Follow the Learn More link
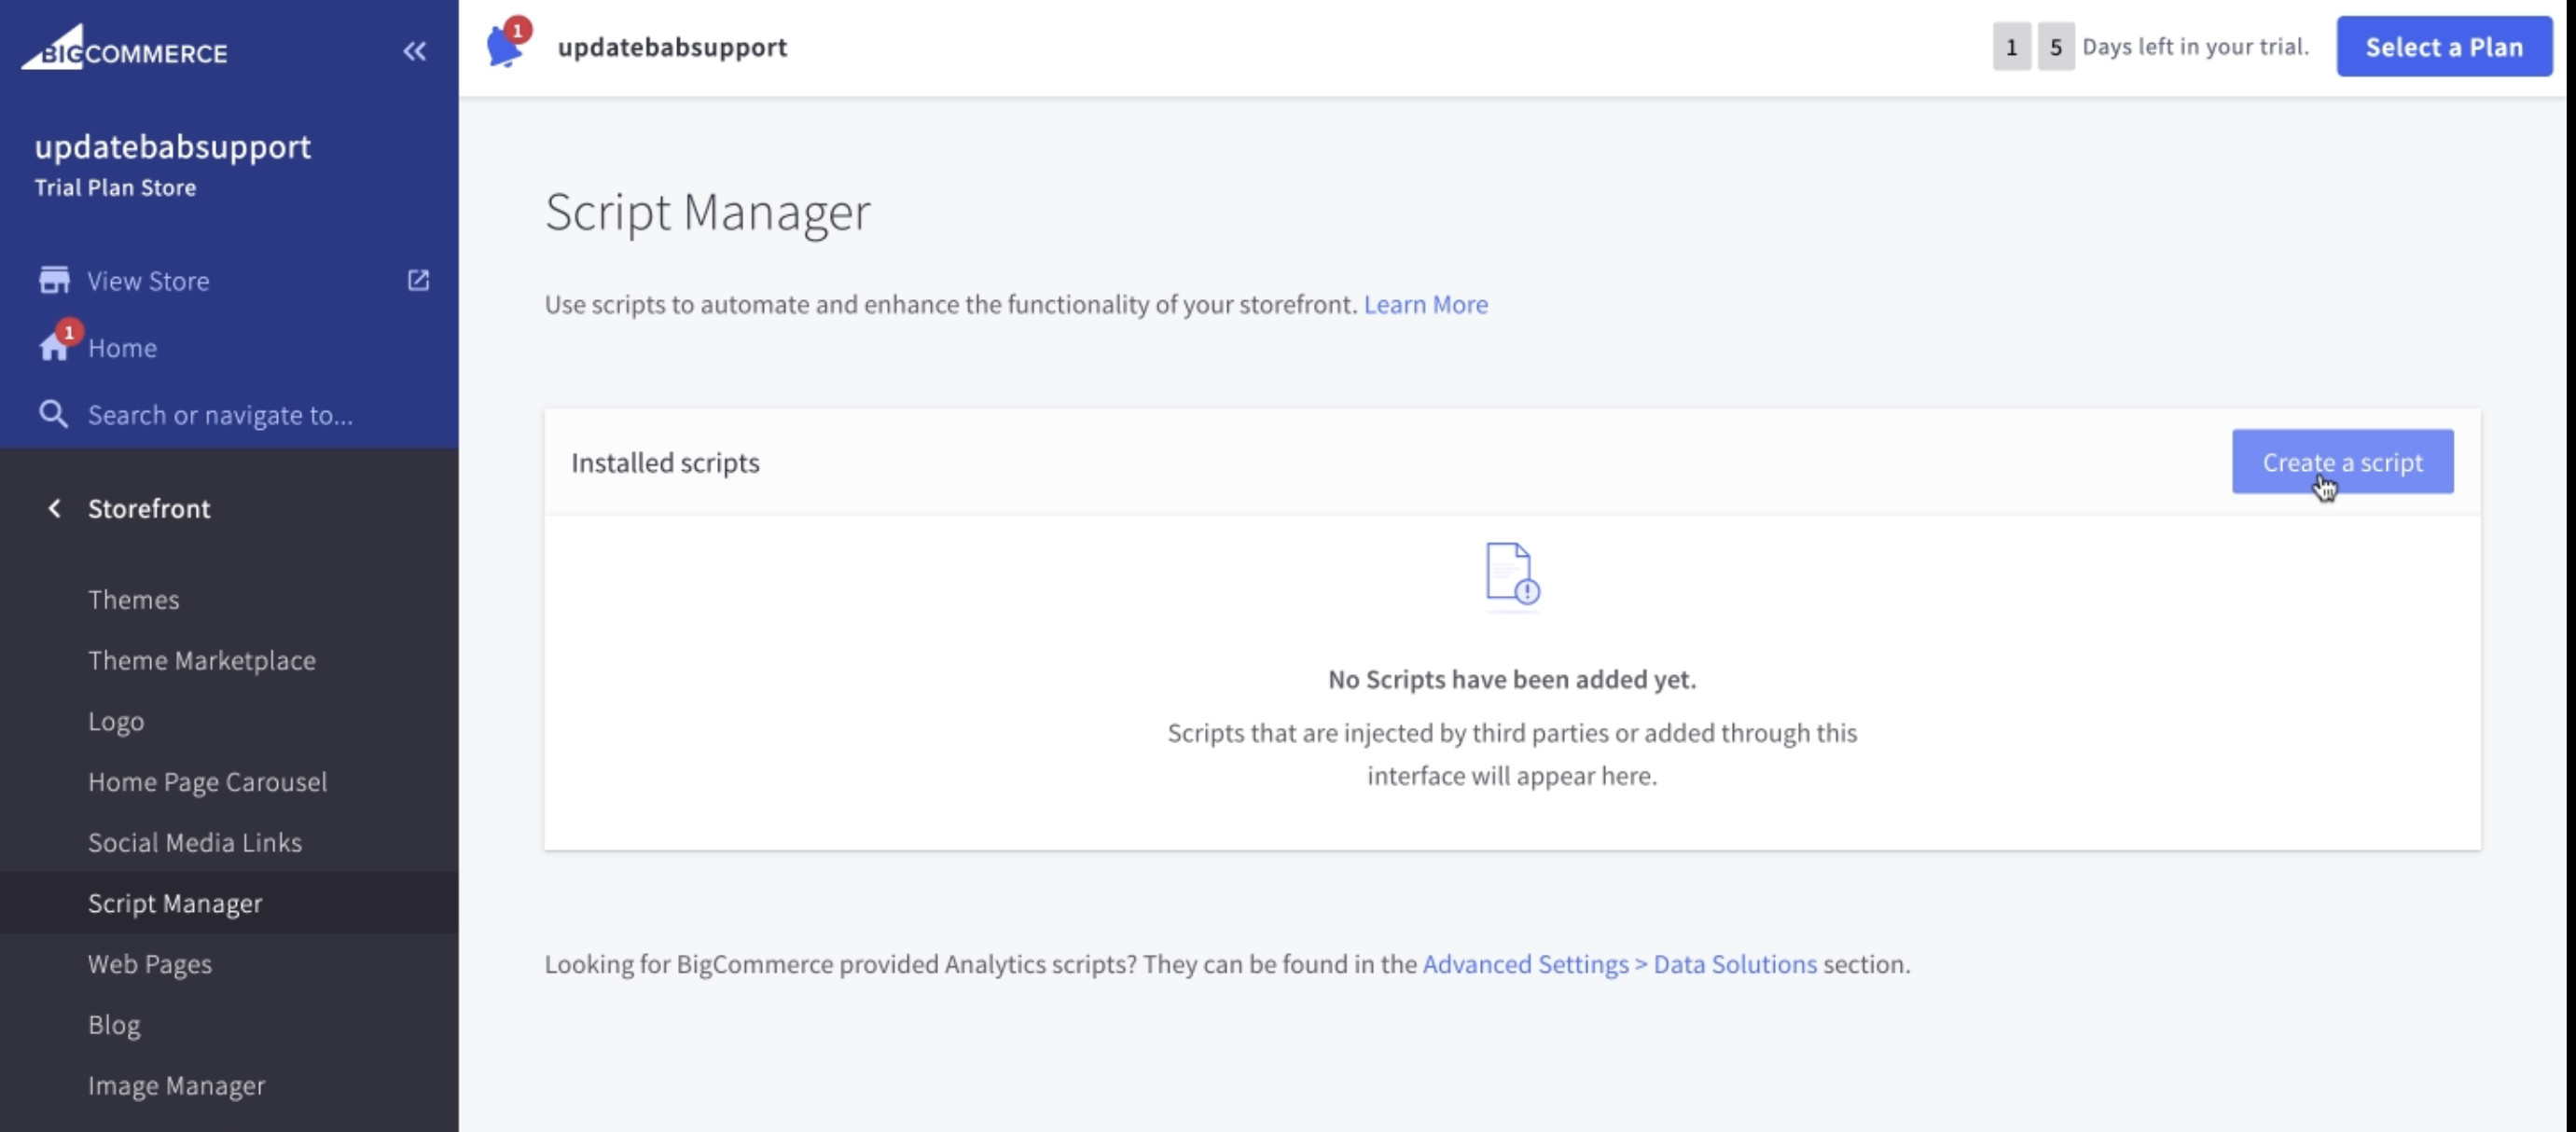 (x=1425, y=304)
